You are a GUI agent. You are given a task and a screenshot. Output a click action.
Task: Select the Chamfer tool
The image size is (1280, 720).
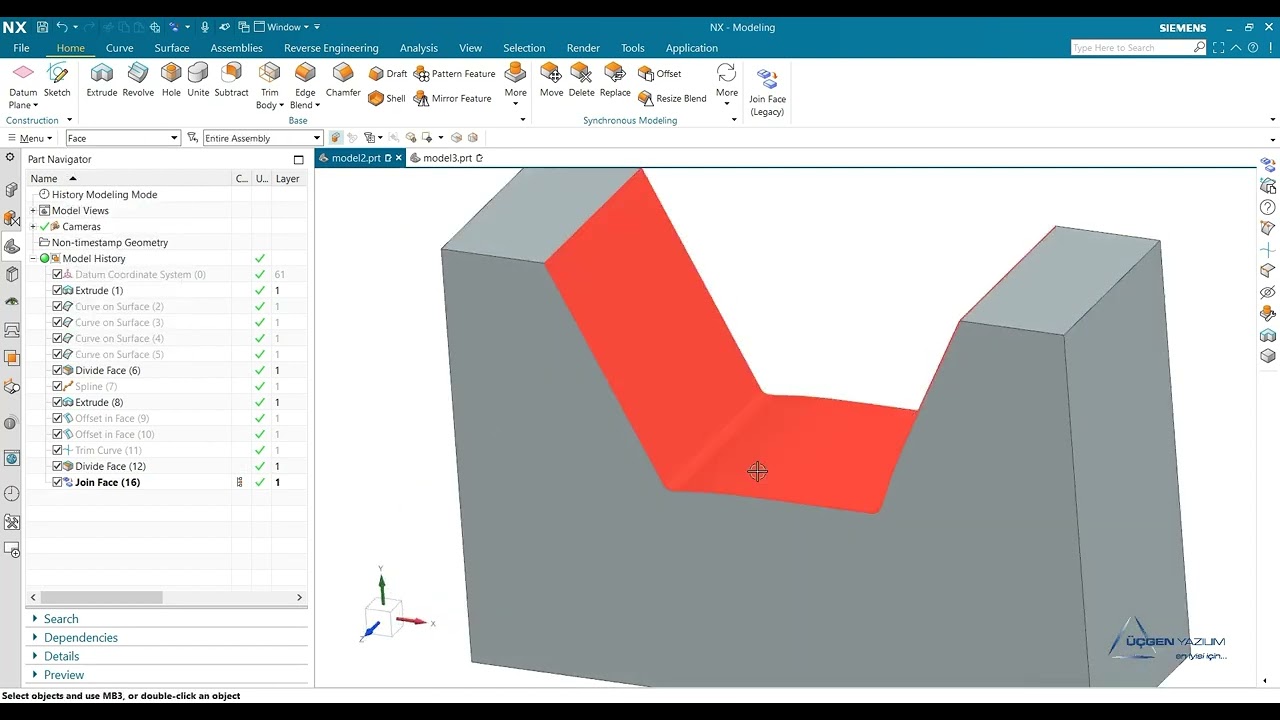point(343,80)
